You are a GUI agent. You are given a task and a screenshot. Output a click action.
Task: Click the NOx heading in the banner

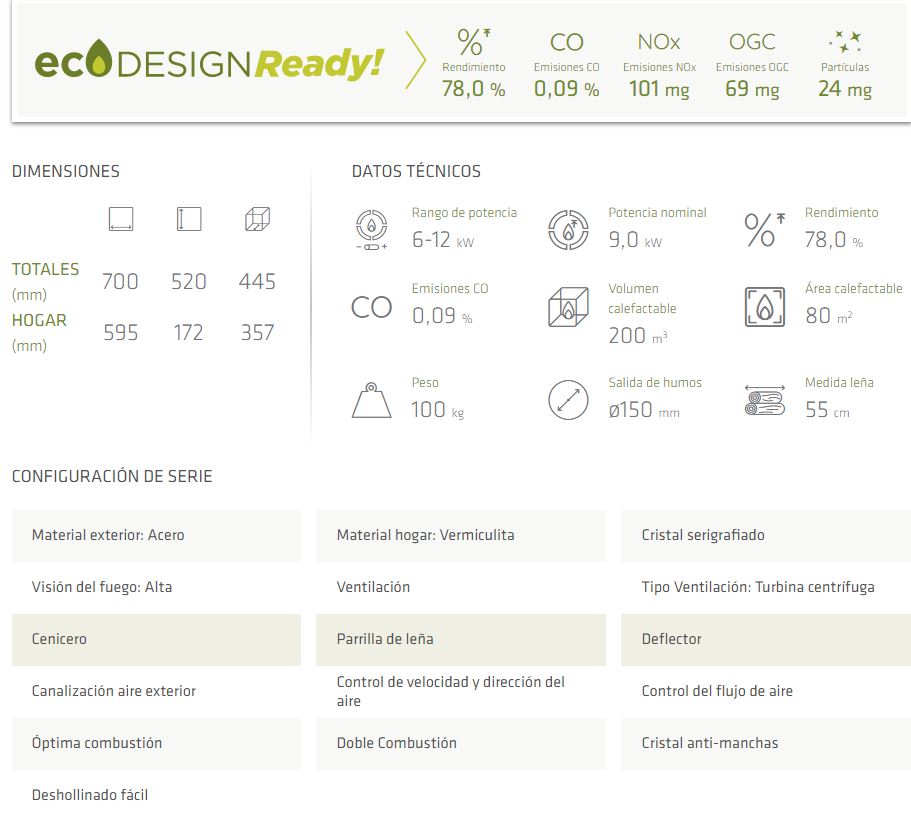tap(659, 42)
